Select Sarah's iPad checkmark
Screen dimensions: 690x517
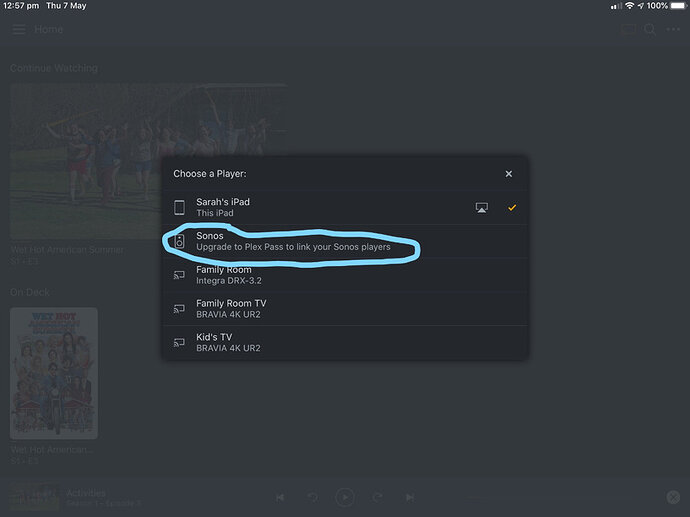(512, 207)
